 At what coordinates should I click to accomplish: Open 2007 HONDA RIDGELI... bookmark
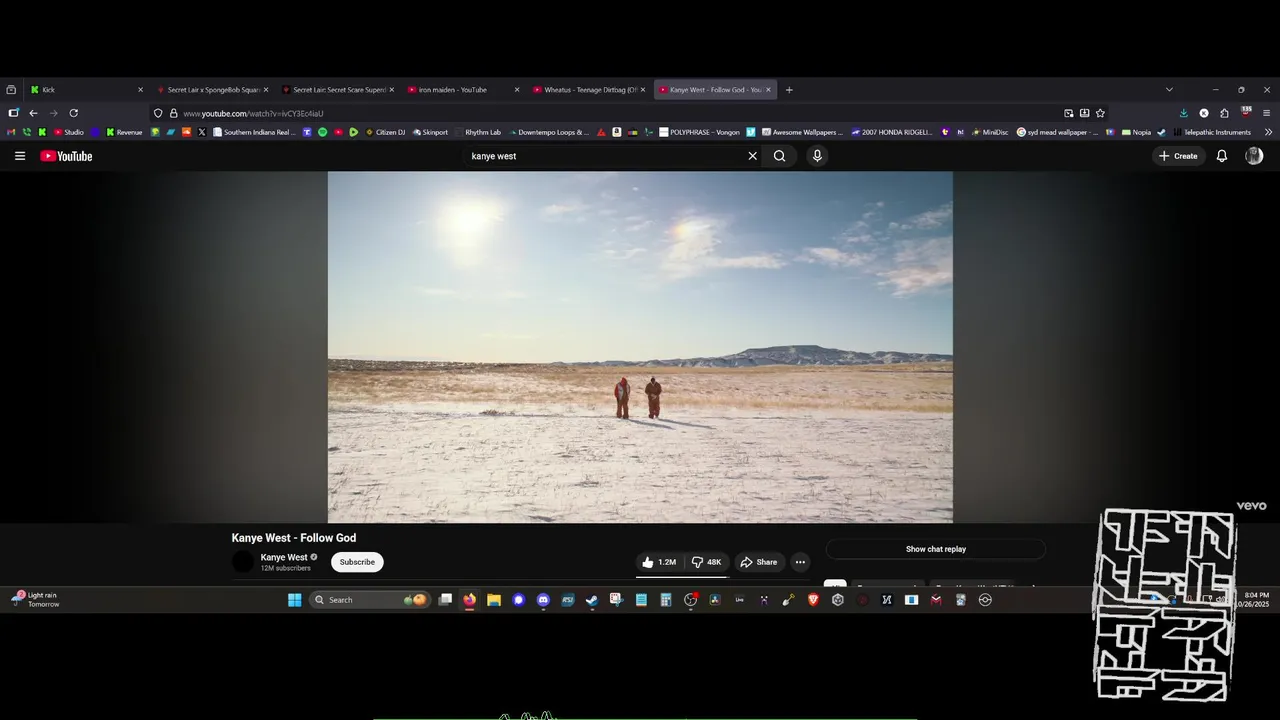[892, 132]
